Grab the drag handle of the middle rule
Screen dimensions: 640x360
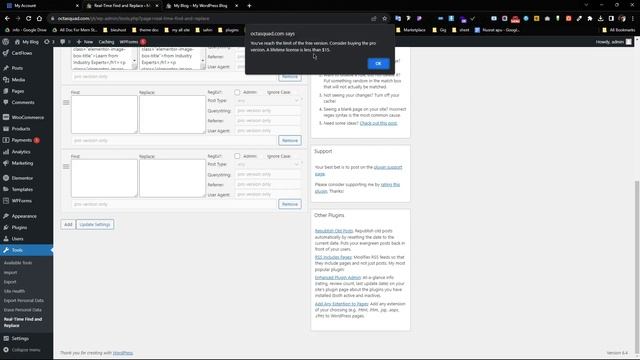pyautogui.click(x=66, y=103)
